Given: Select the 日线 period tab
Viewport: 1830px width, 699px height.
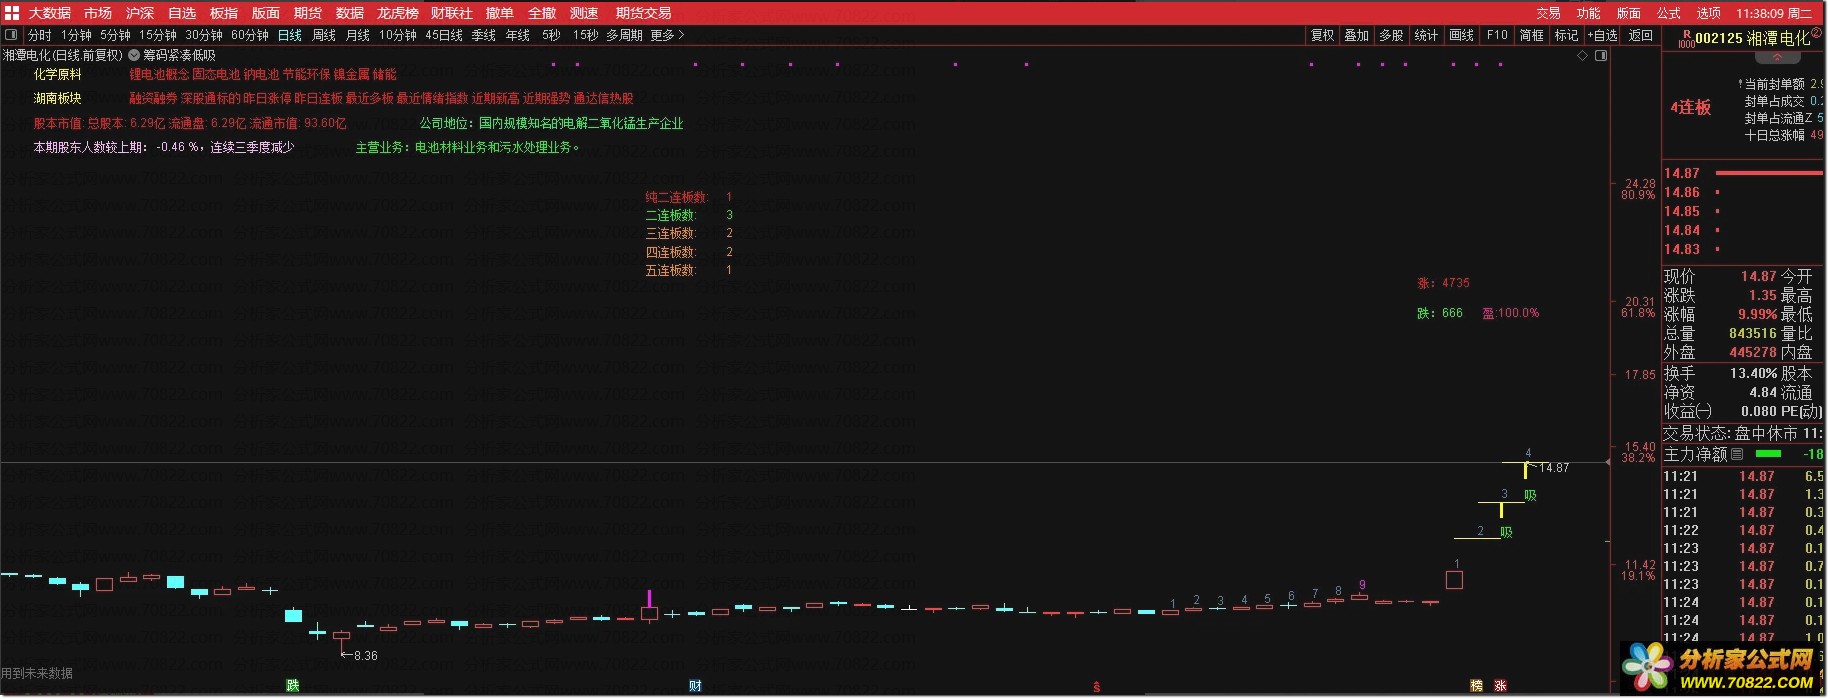Looking at the screenshot, I should pos(290,35).
